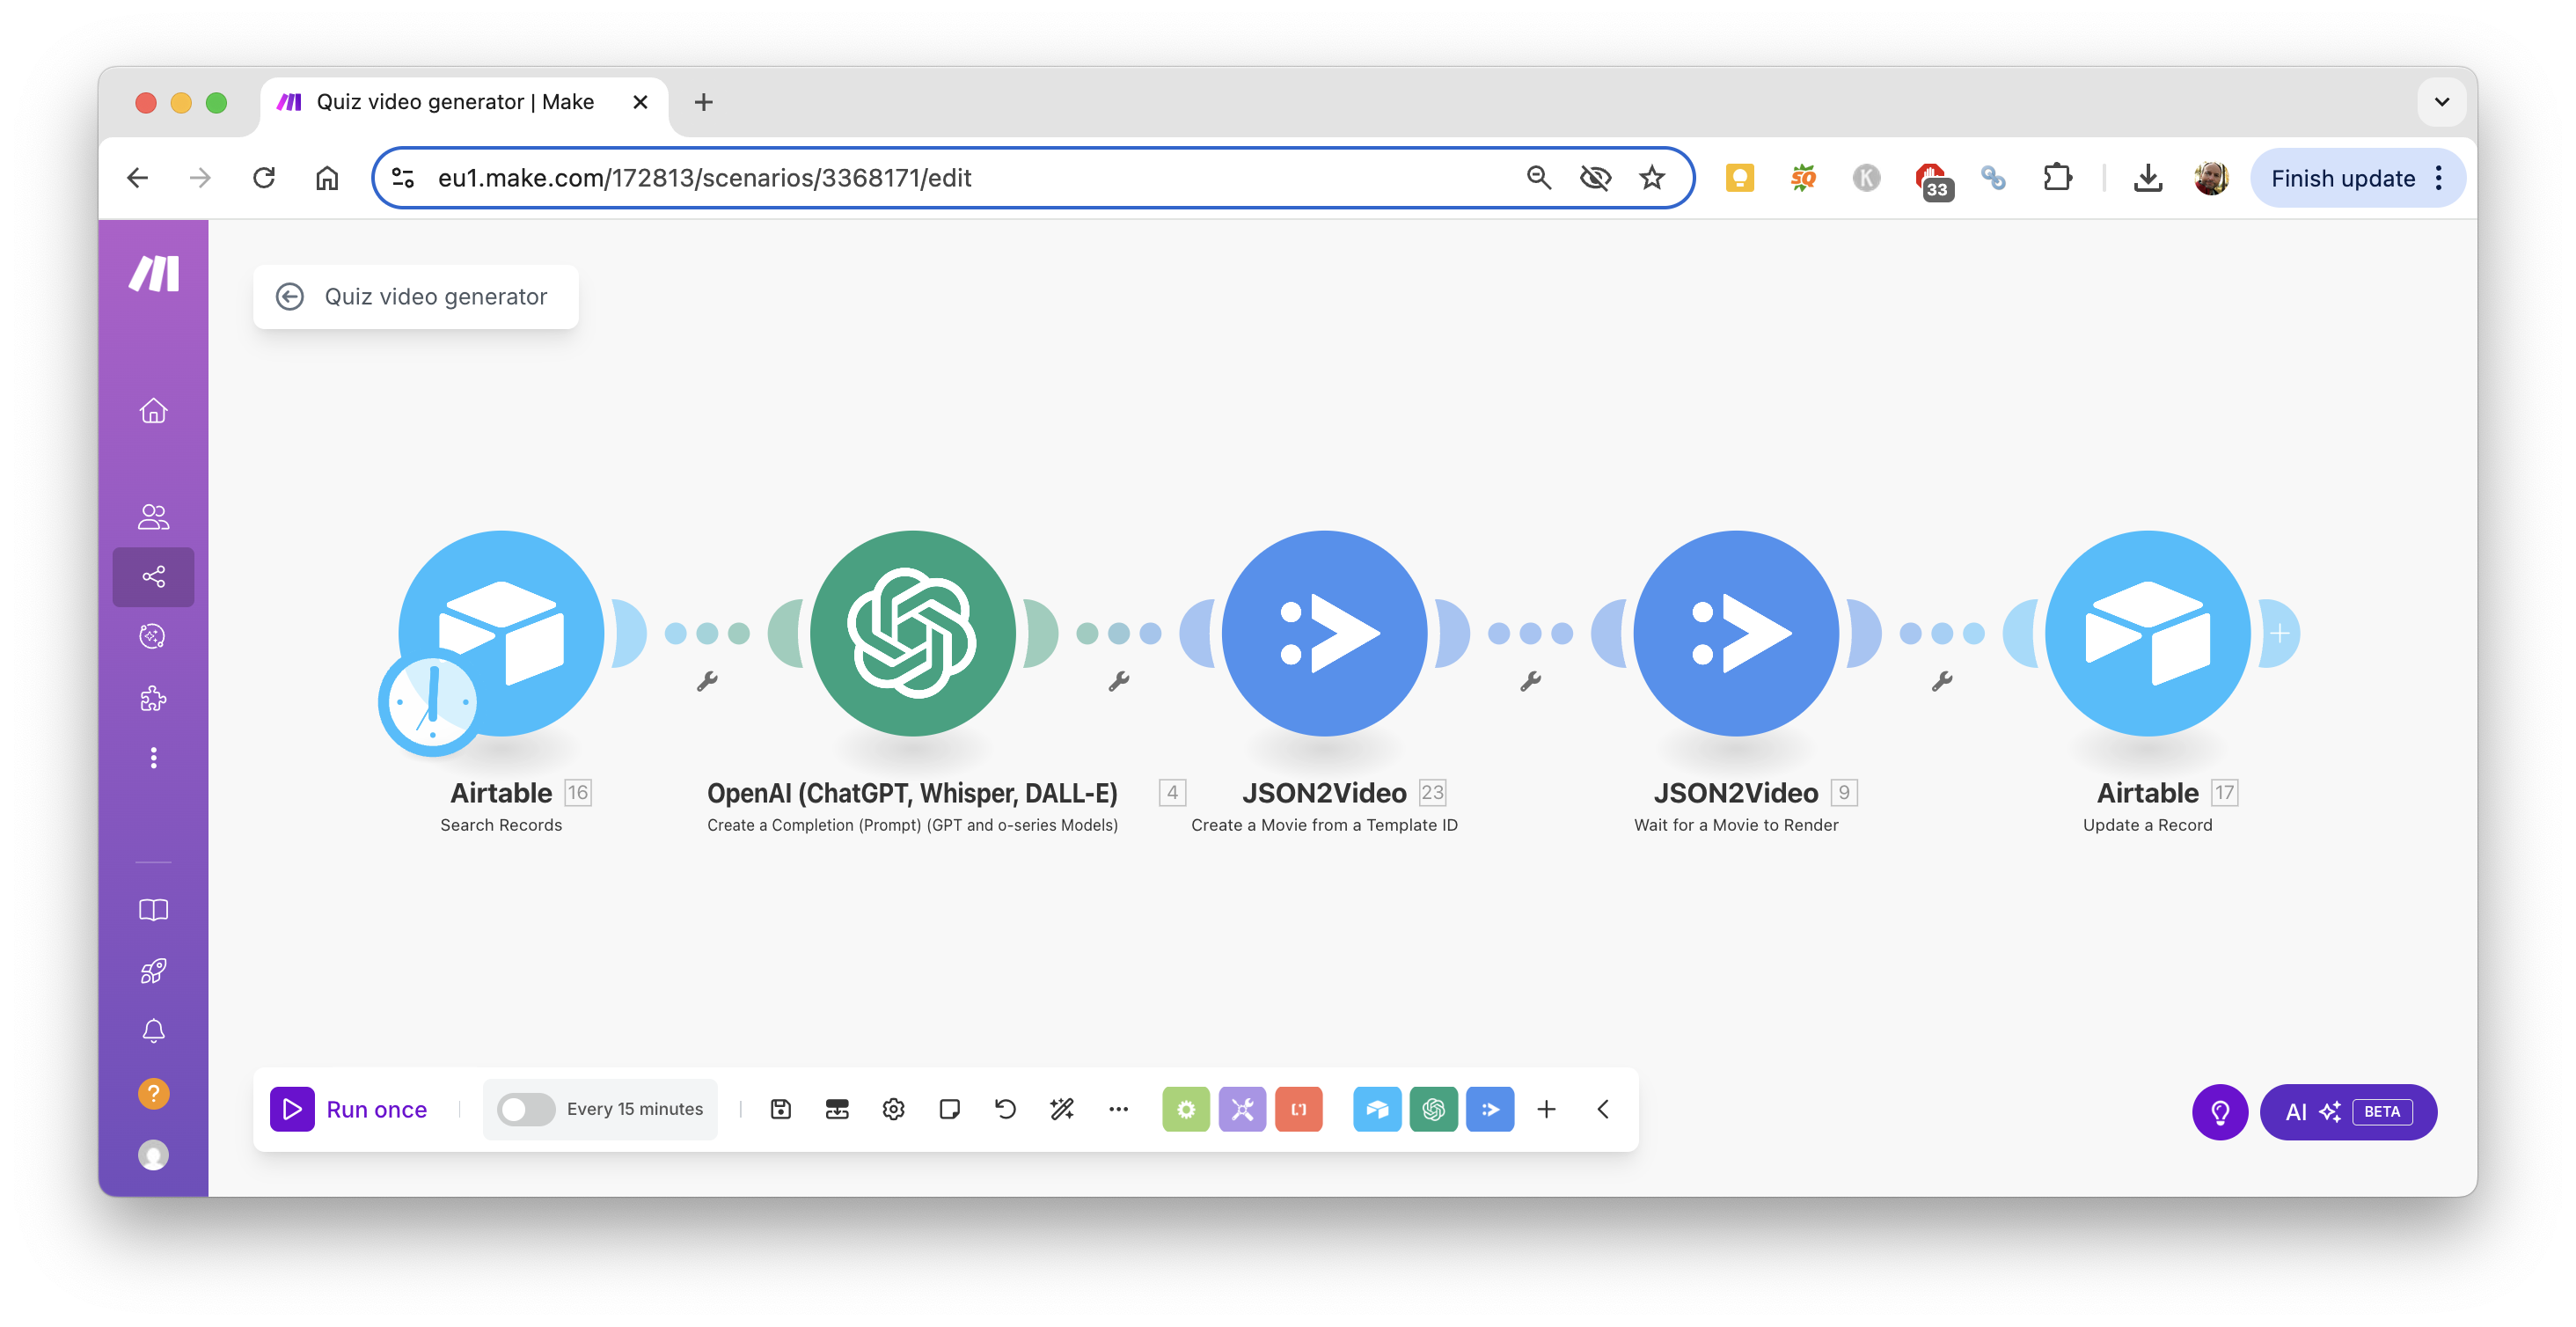Open the Airtable Search Records module

(x=501, y=633)
